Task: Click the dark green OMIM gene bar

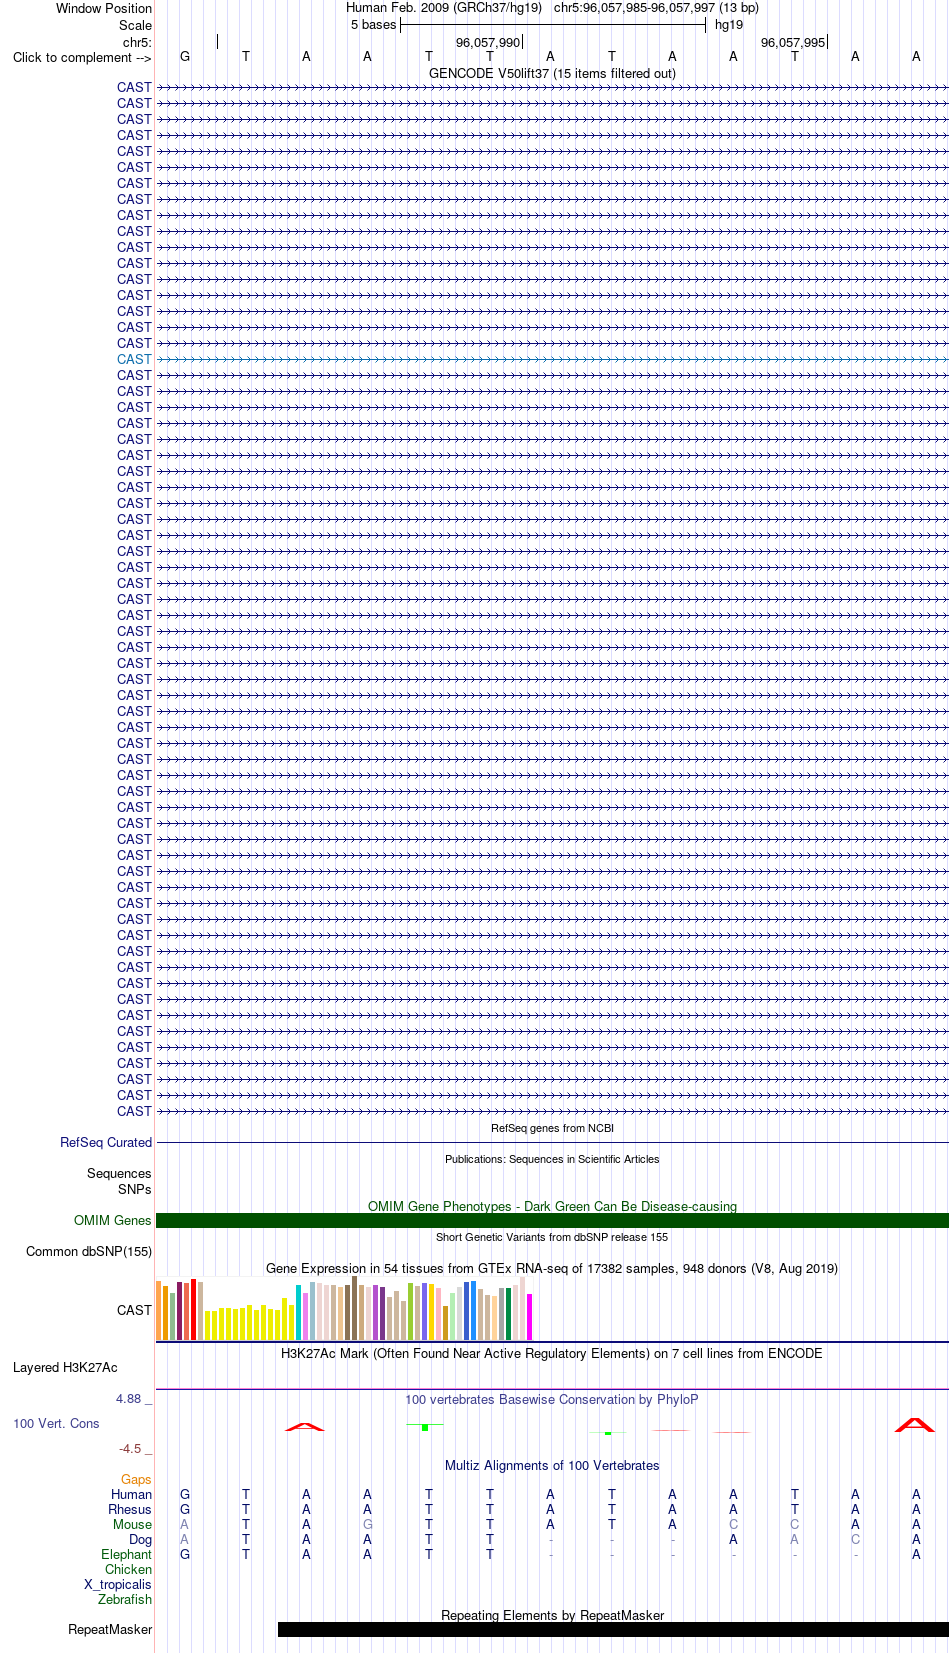Action: [x=552, y=1220]
